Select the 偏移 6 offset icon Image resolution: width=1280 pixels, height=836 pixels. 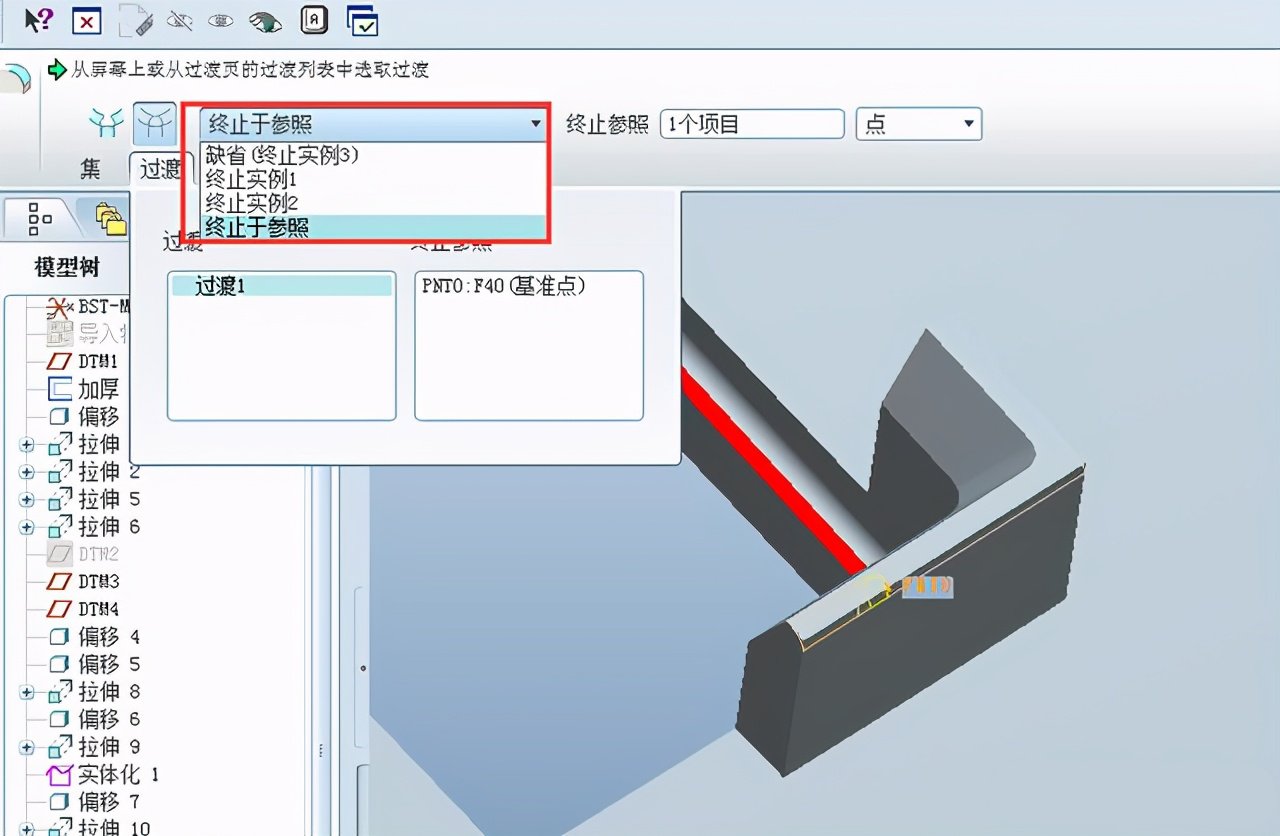click(60, 719)
